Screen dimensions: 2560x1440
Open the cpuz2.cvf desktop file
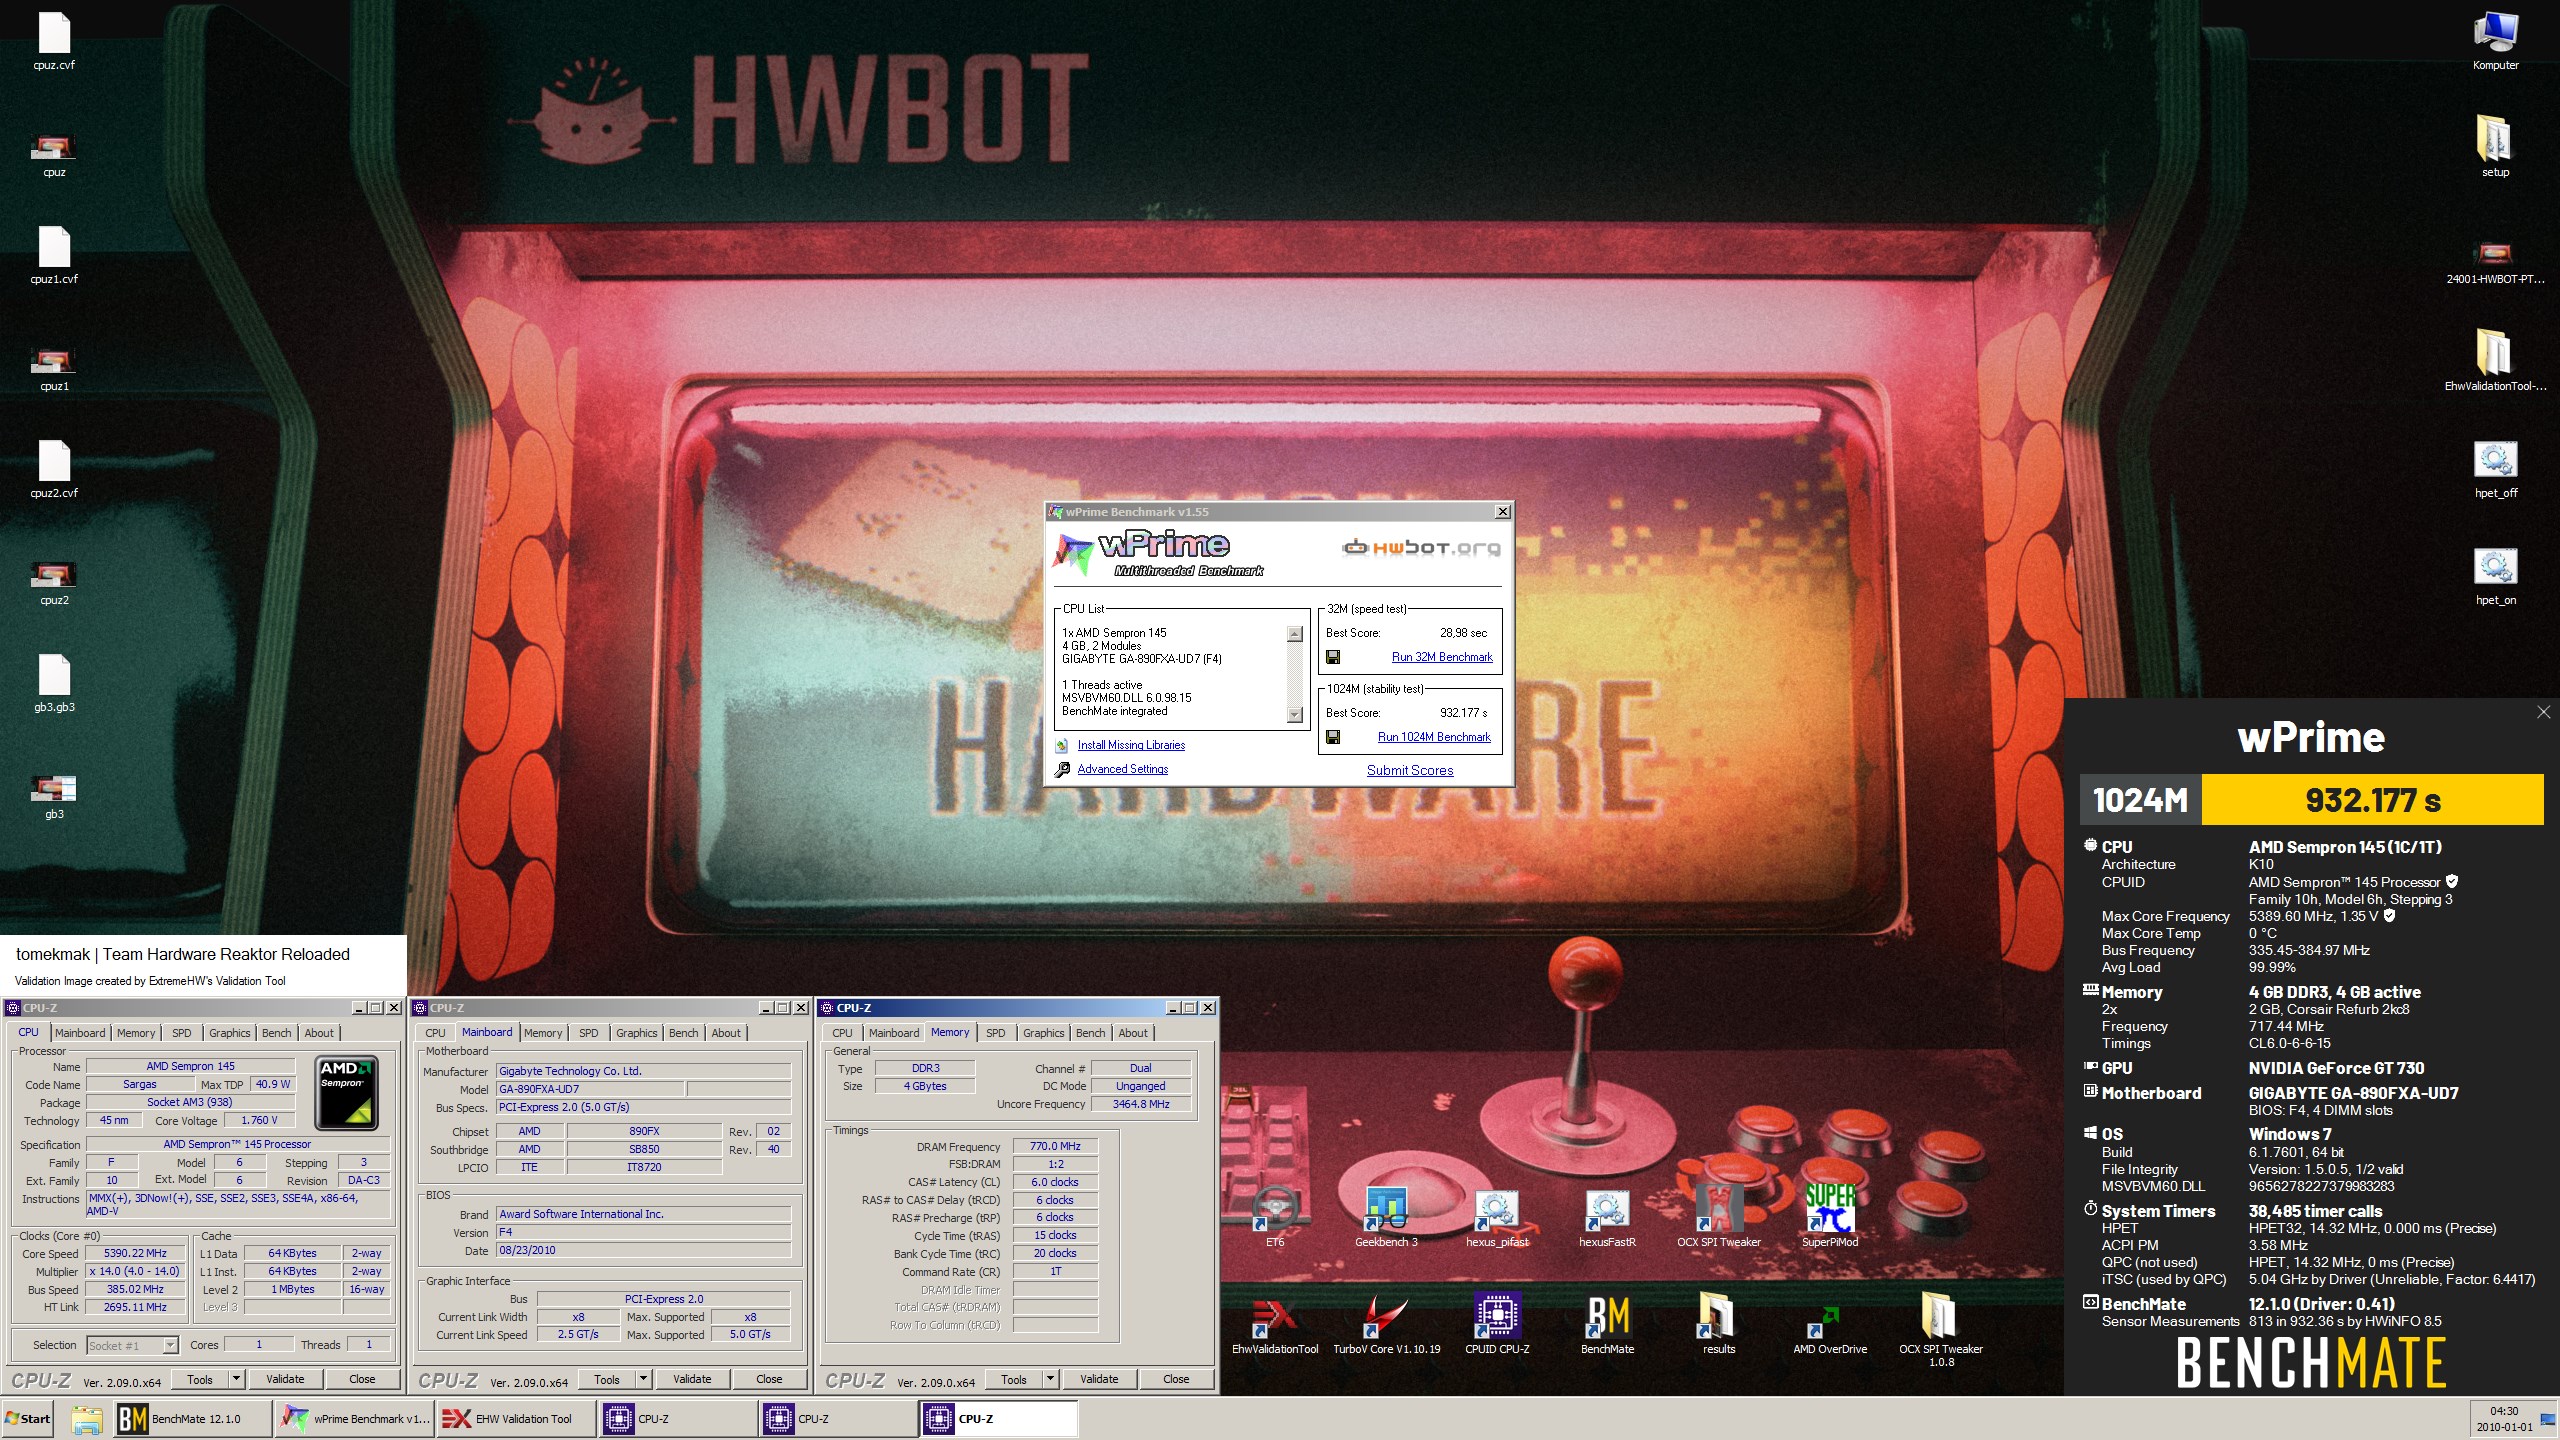54,469
